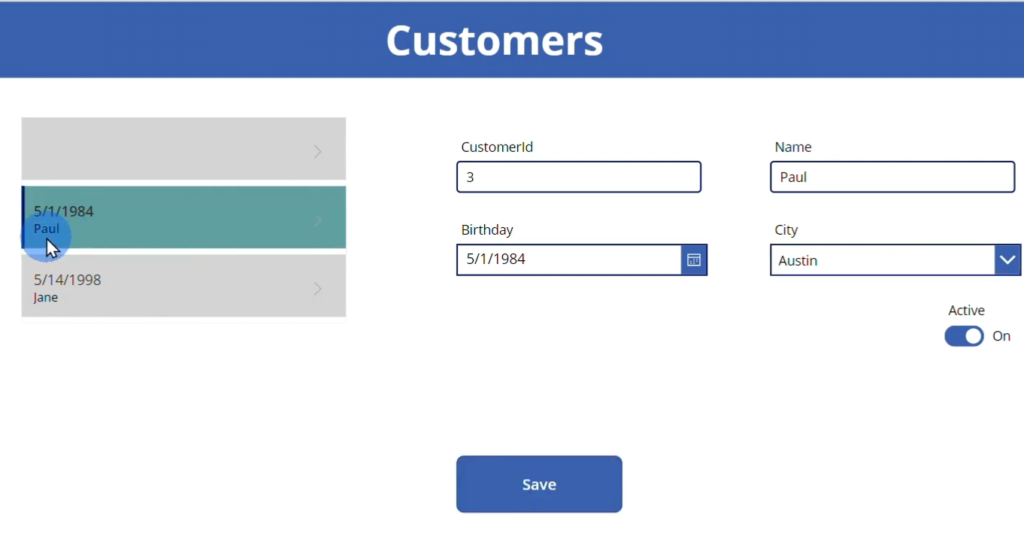Viewport: 1024px width, 534px height.
Task: Click the Birthday field label
Action: [487, 230]
